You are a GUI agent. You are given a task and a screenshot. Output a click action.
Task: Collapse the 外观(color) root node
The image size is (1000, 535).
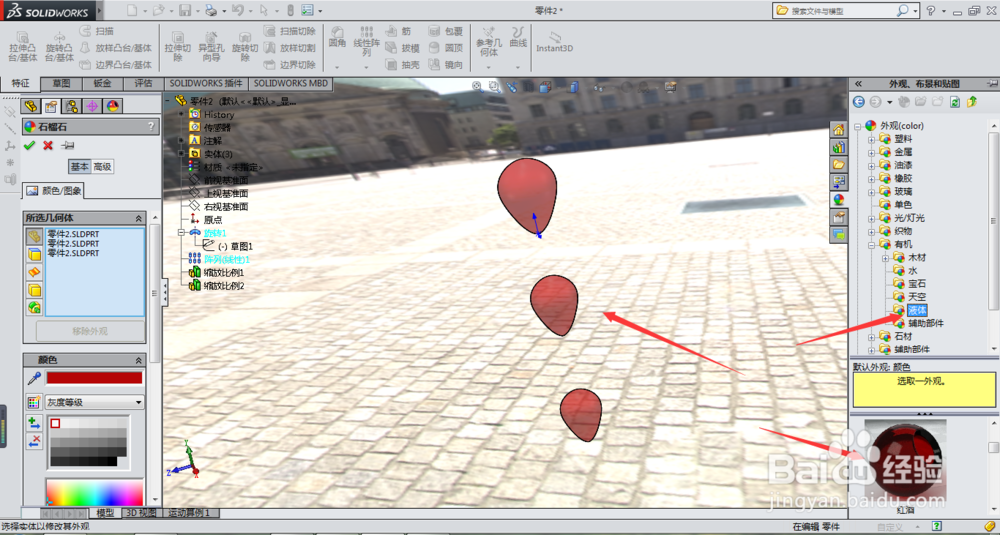pos(858,126)
